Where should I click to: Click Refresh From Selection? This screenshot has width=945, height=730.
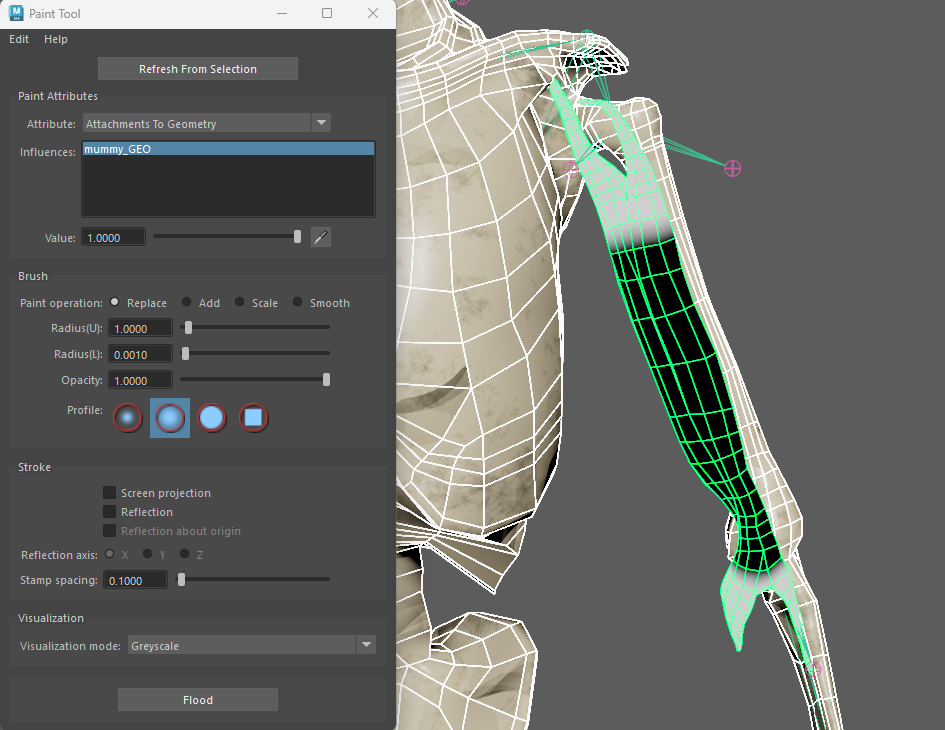pos(197,68)
